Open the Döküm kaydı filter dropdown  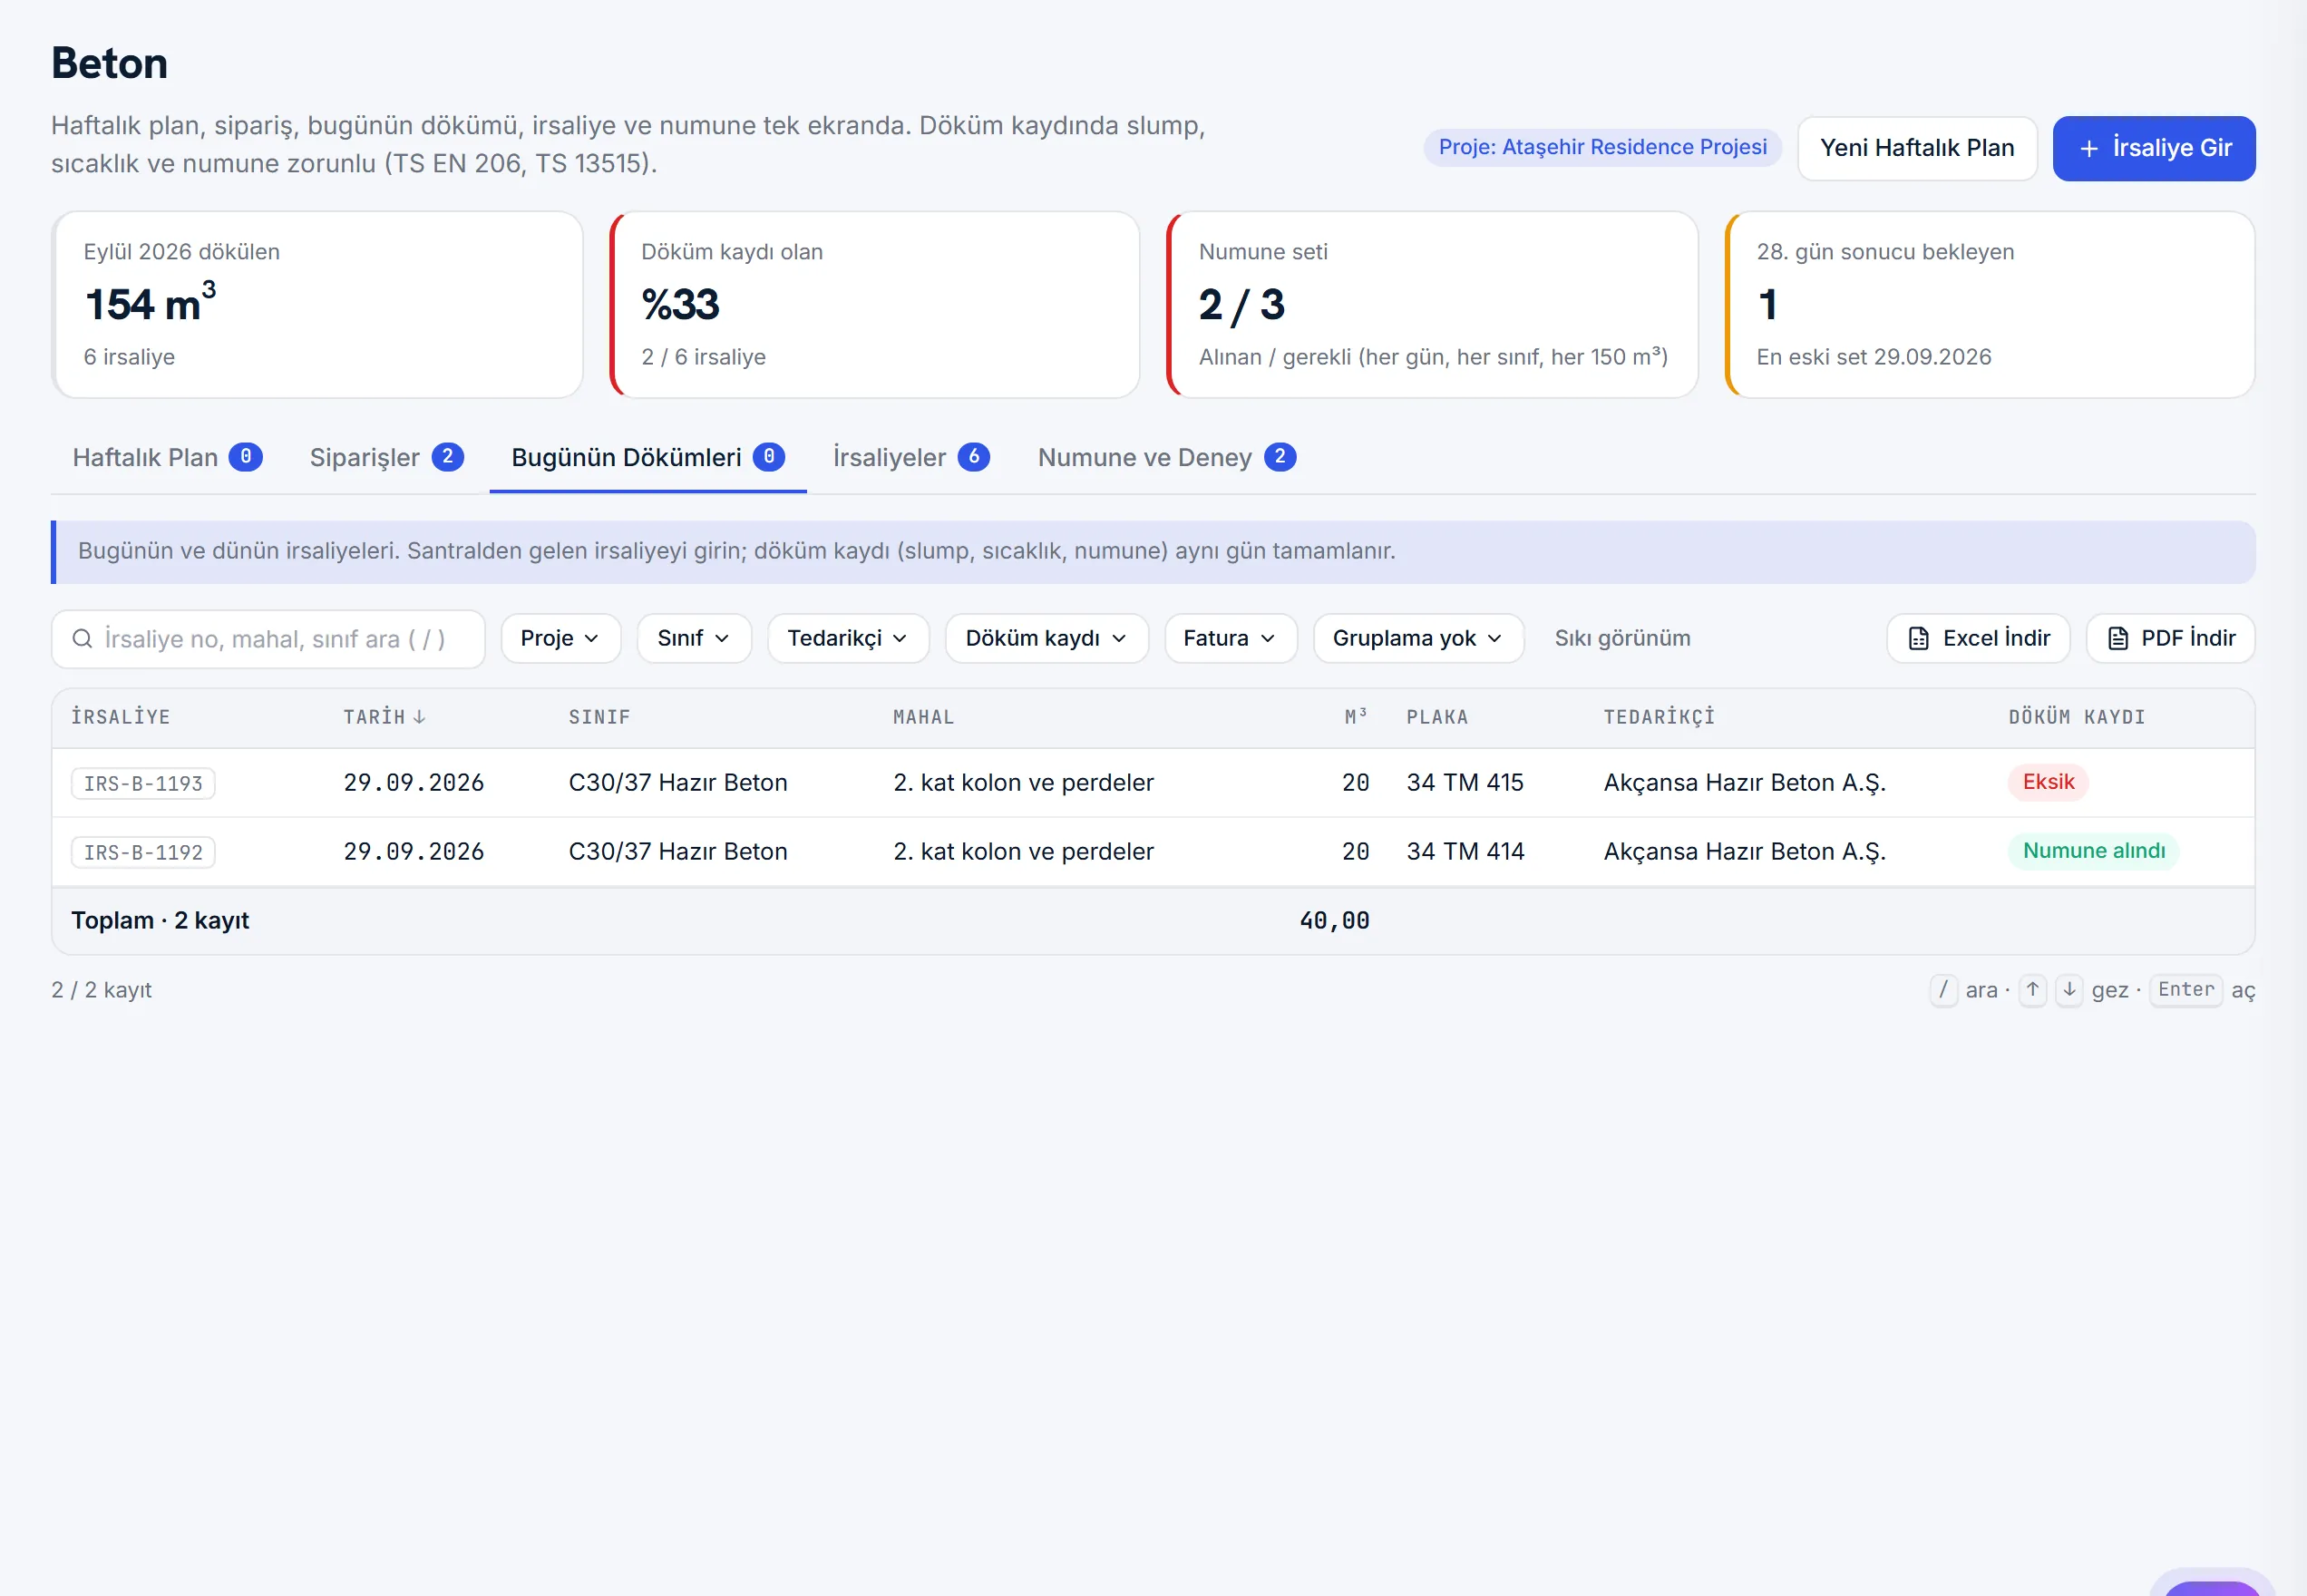pyautogui.click(x=1046, y=638)
